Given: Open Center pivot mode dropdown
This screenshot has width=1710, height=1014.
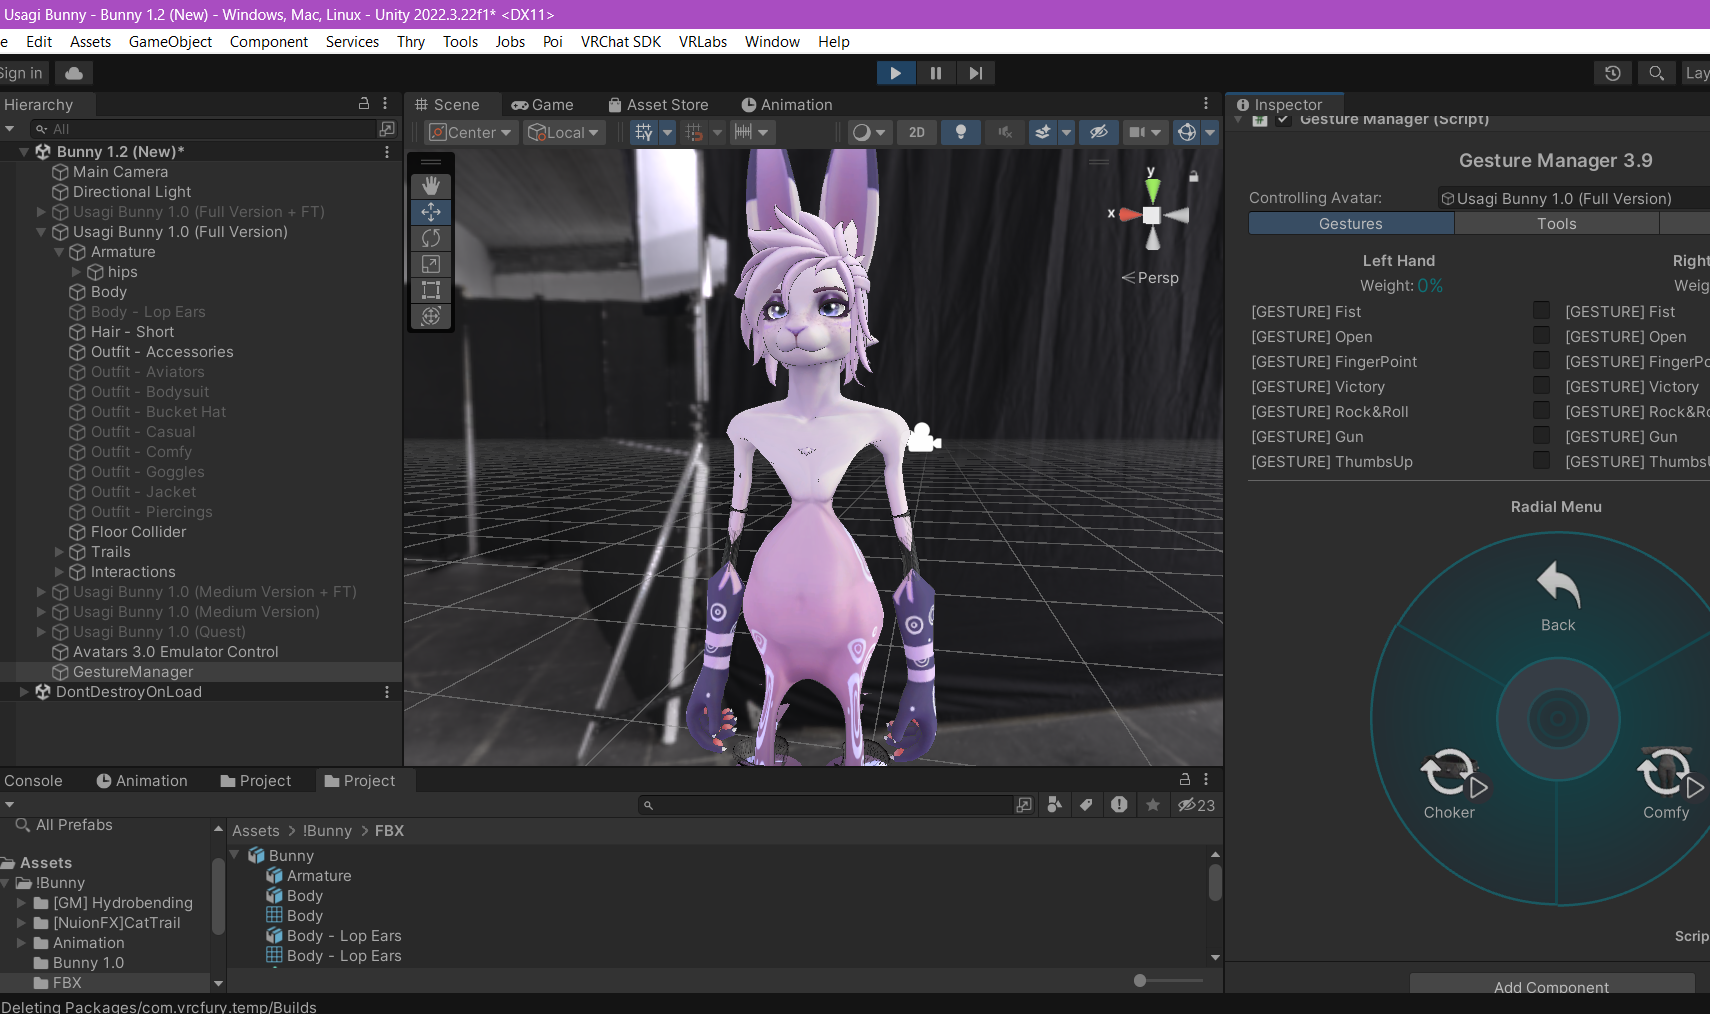Looking at the screenshot, I should point(471,132).
